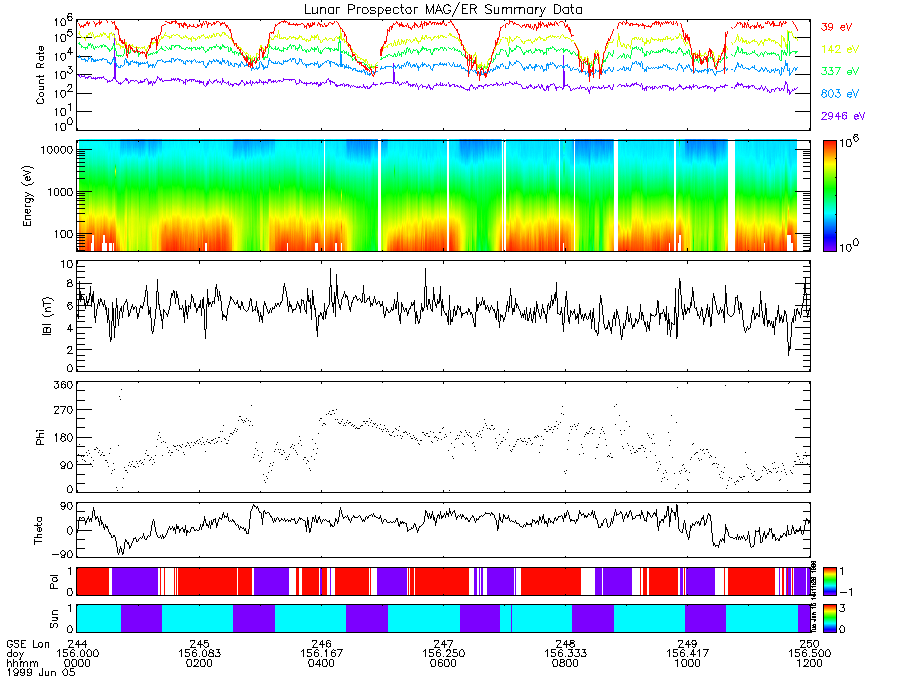
Task: Click the date '1999 Jun 05'
Action: click(41, 672)
